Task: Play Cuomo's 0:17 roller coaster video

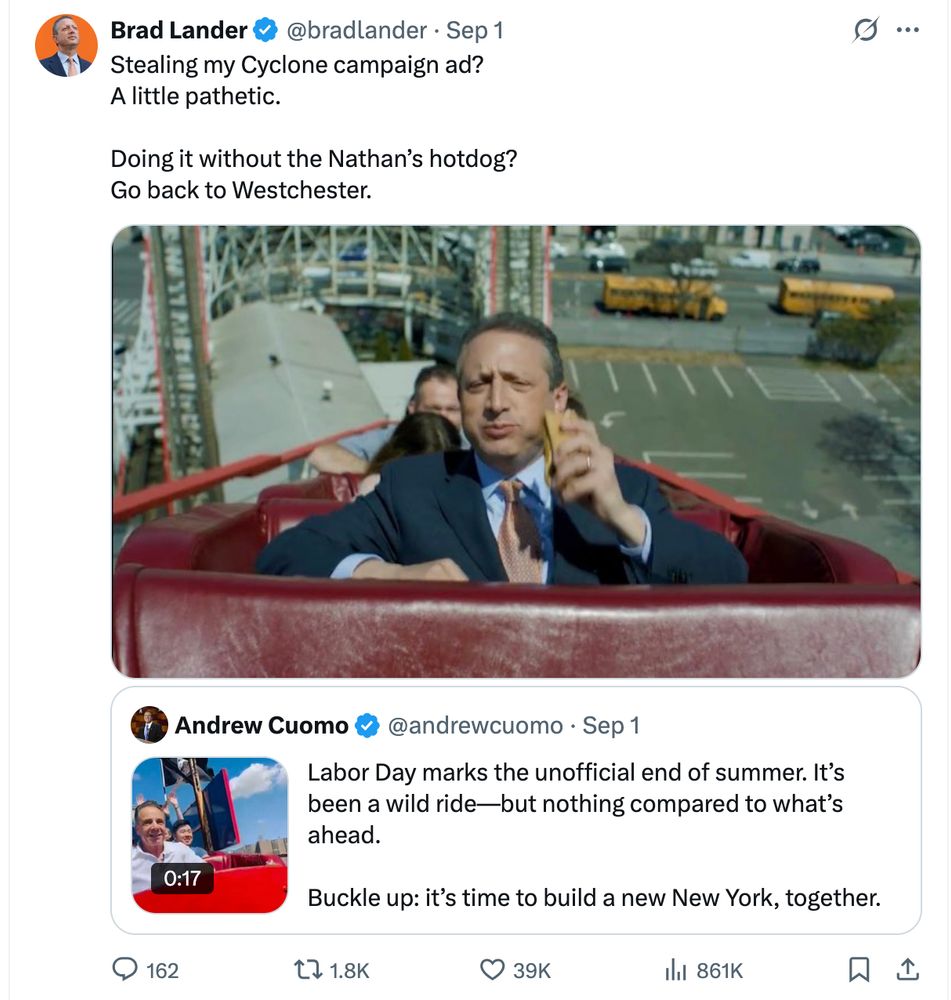Action: pos(207,834)
